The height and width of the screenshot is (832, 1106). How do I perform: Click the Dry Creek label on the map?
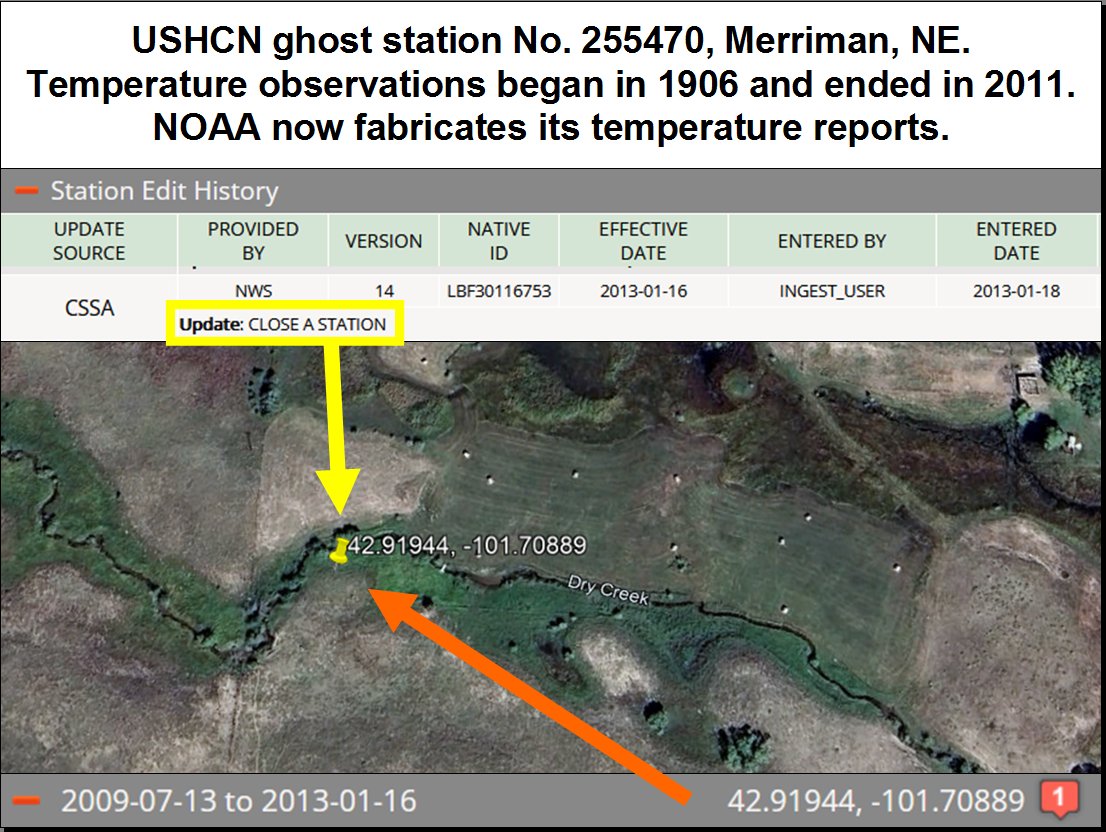tap(609, 589)
